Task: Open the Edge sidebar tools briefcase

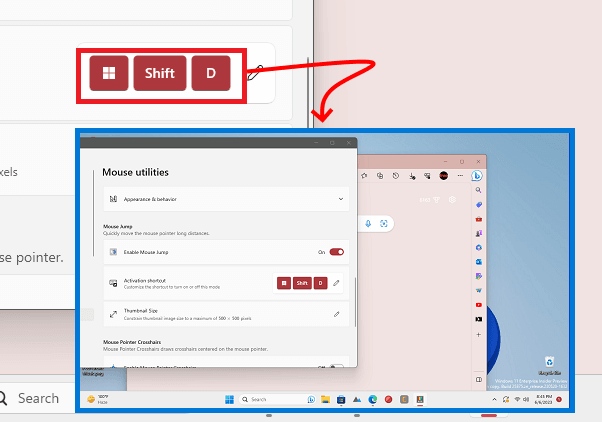Action: click(x=478, y=219)
